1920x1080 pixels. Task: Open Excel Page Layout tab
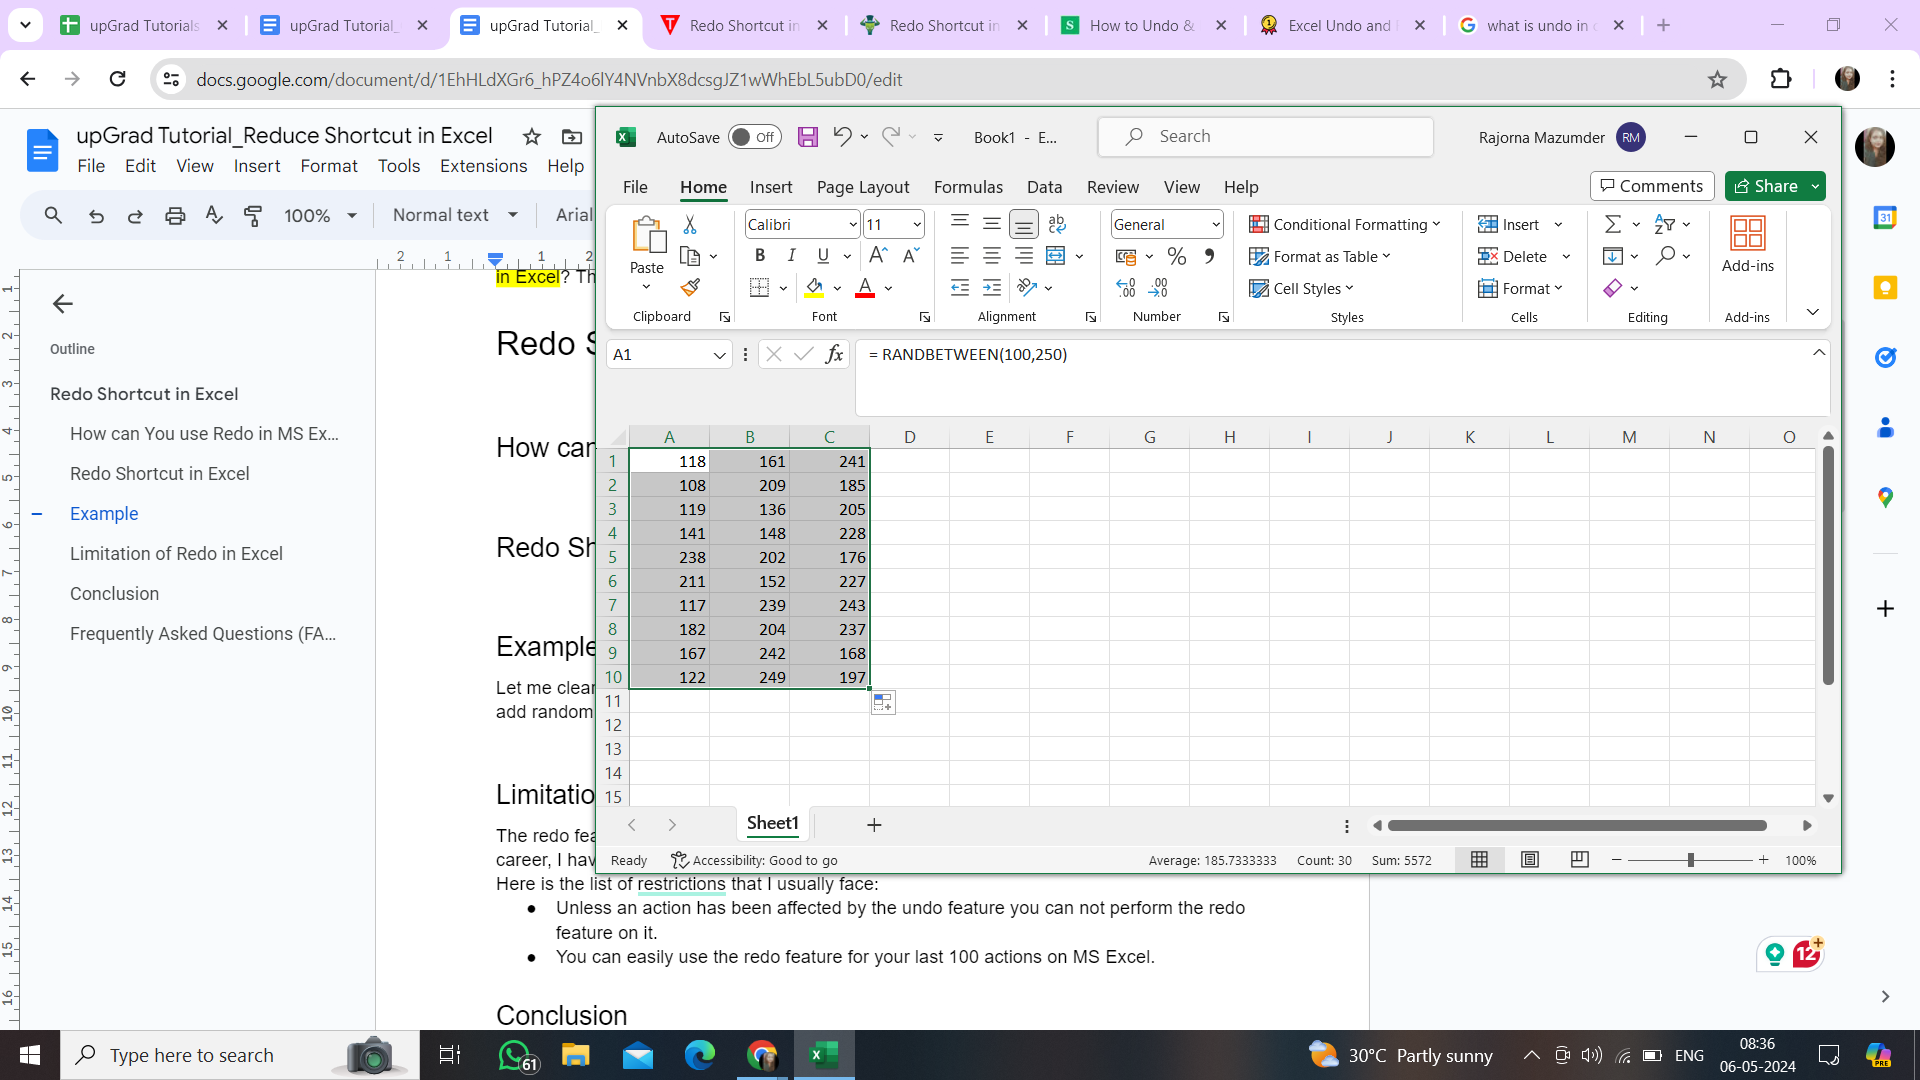click(x=862, y=187)
